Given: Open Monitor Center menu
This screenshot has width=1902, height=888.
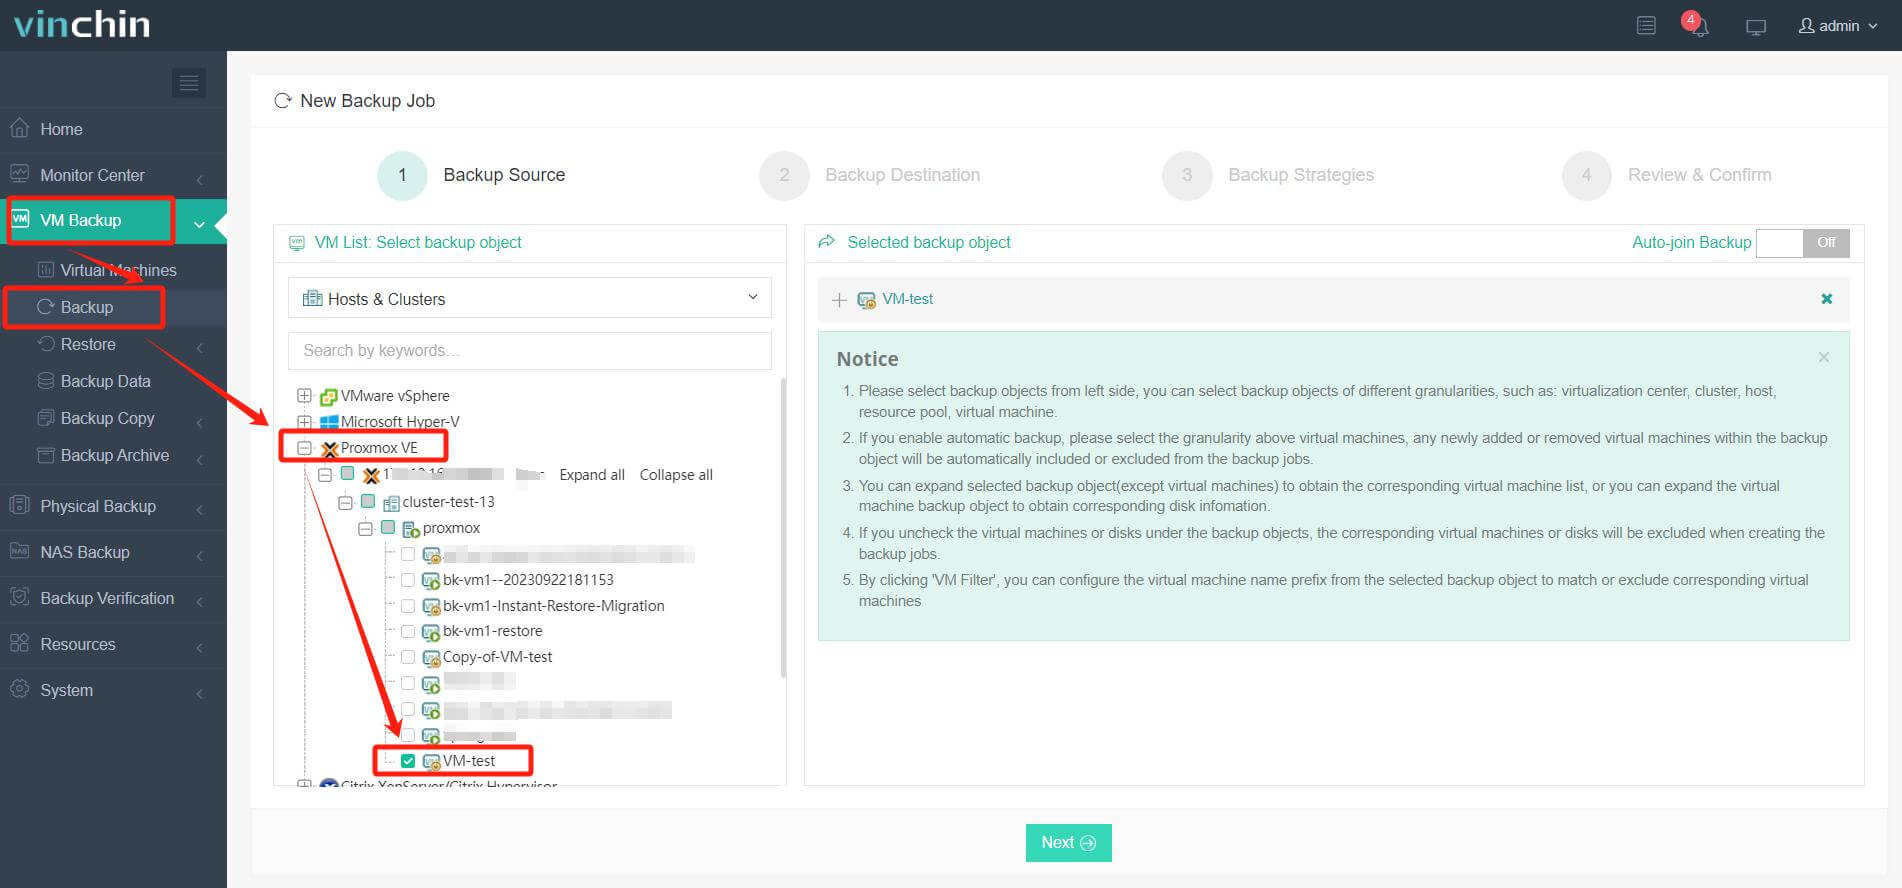Looking at the screenshot, I should pos(92,175).
